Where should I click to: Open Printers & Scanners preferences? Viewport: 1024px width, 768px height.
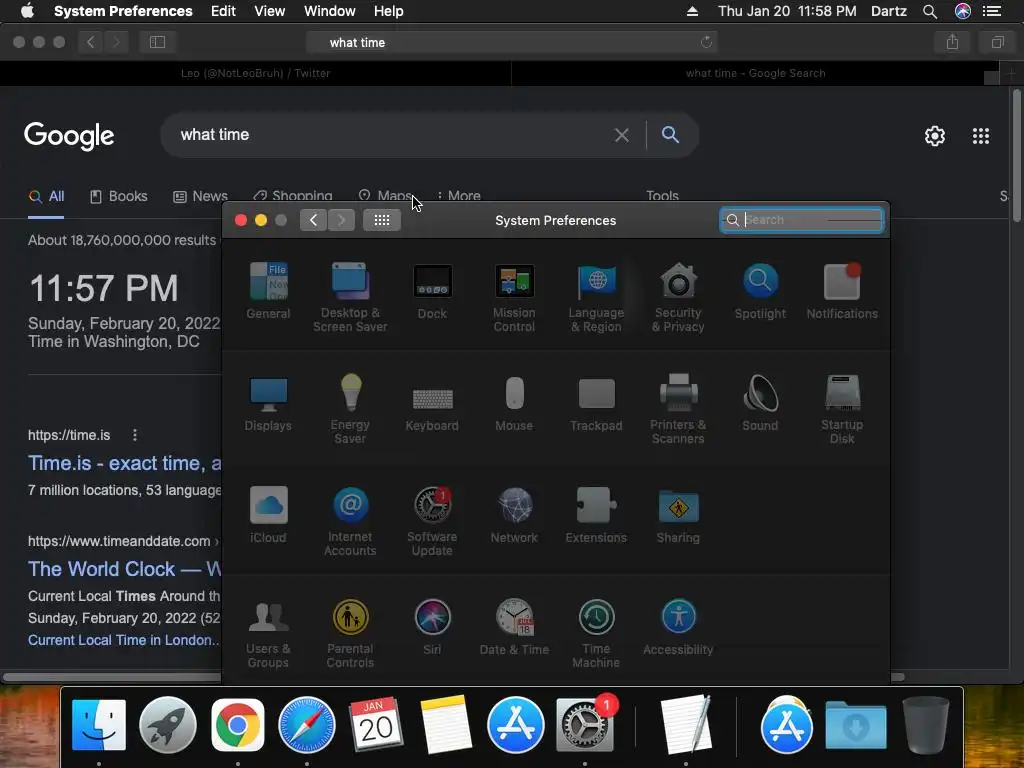pos(678,409)
